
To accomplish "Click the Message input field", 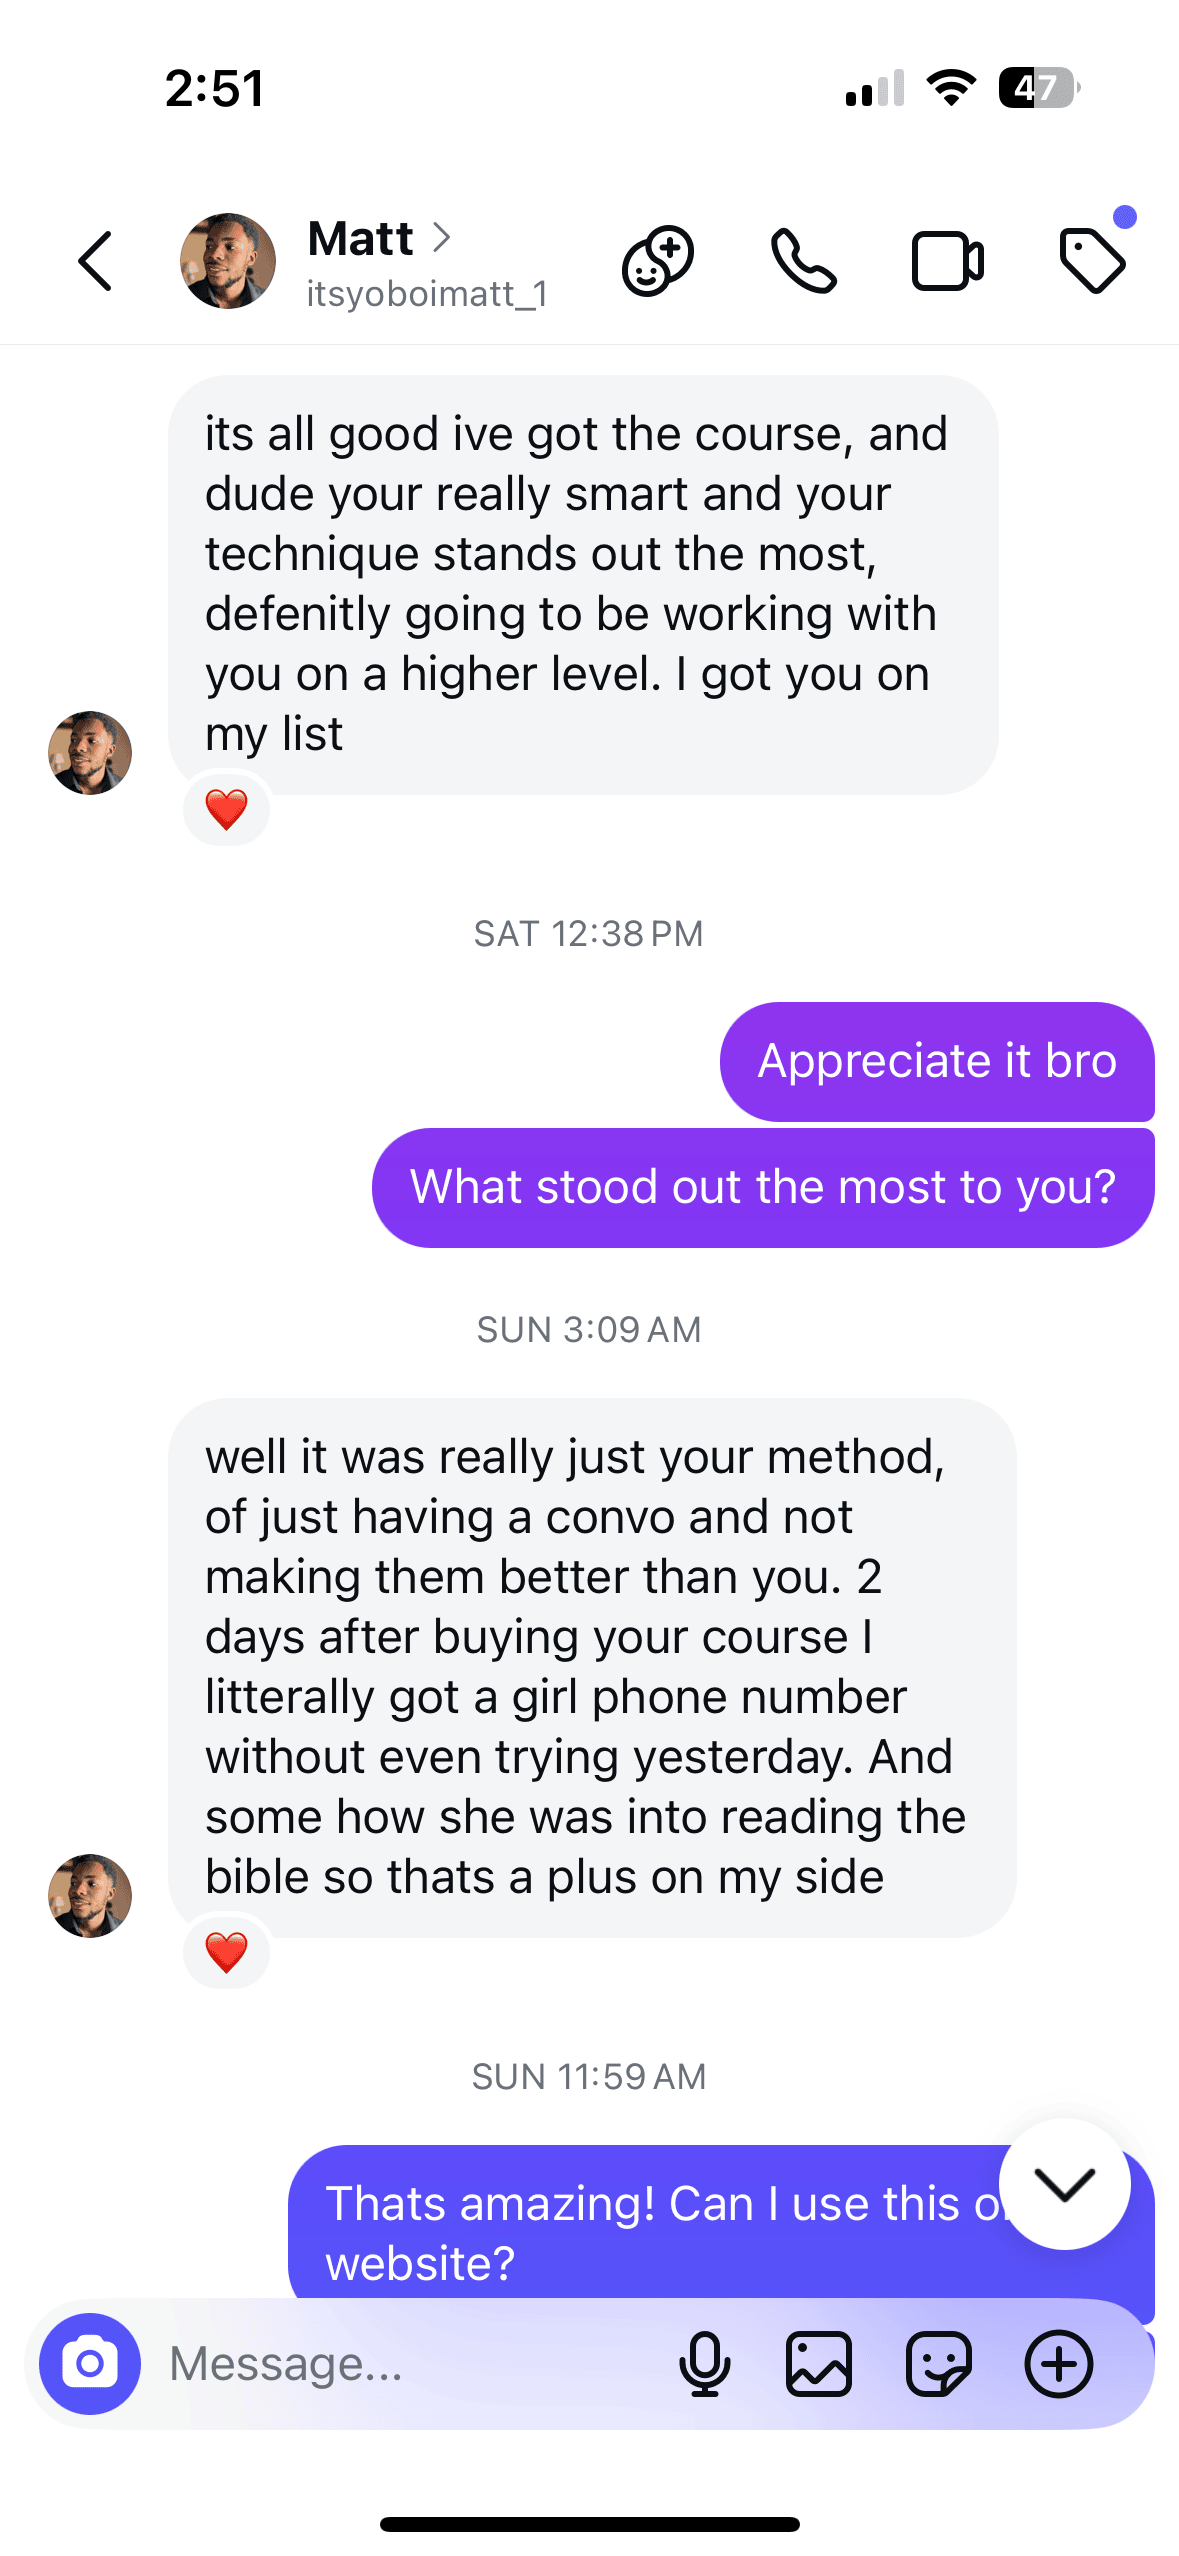I will point(400,2364).
